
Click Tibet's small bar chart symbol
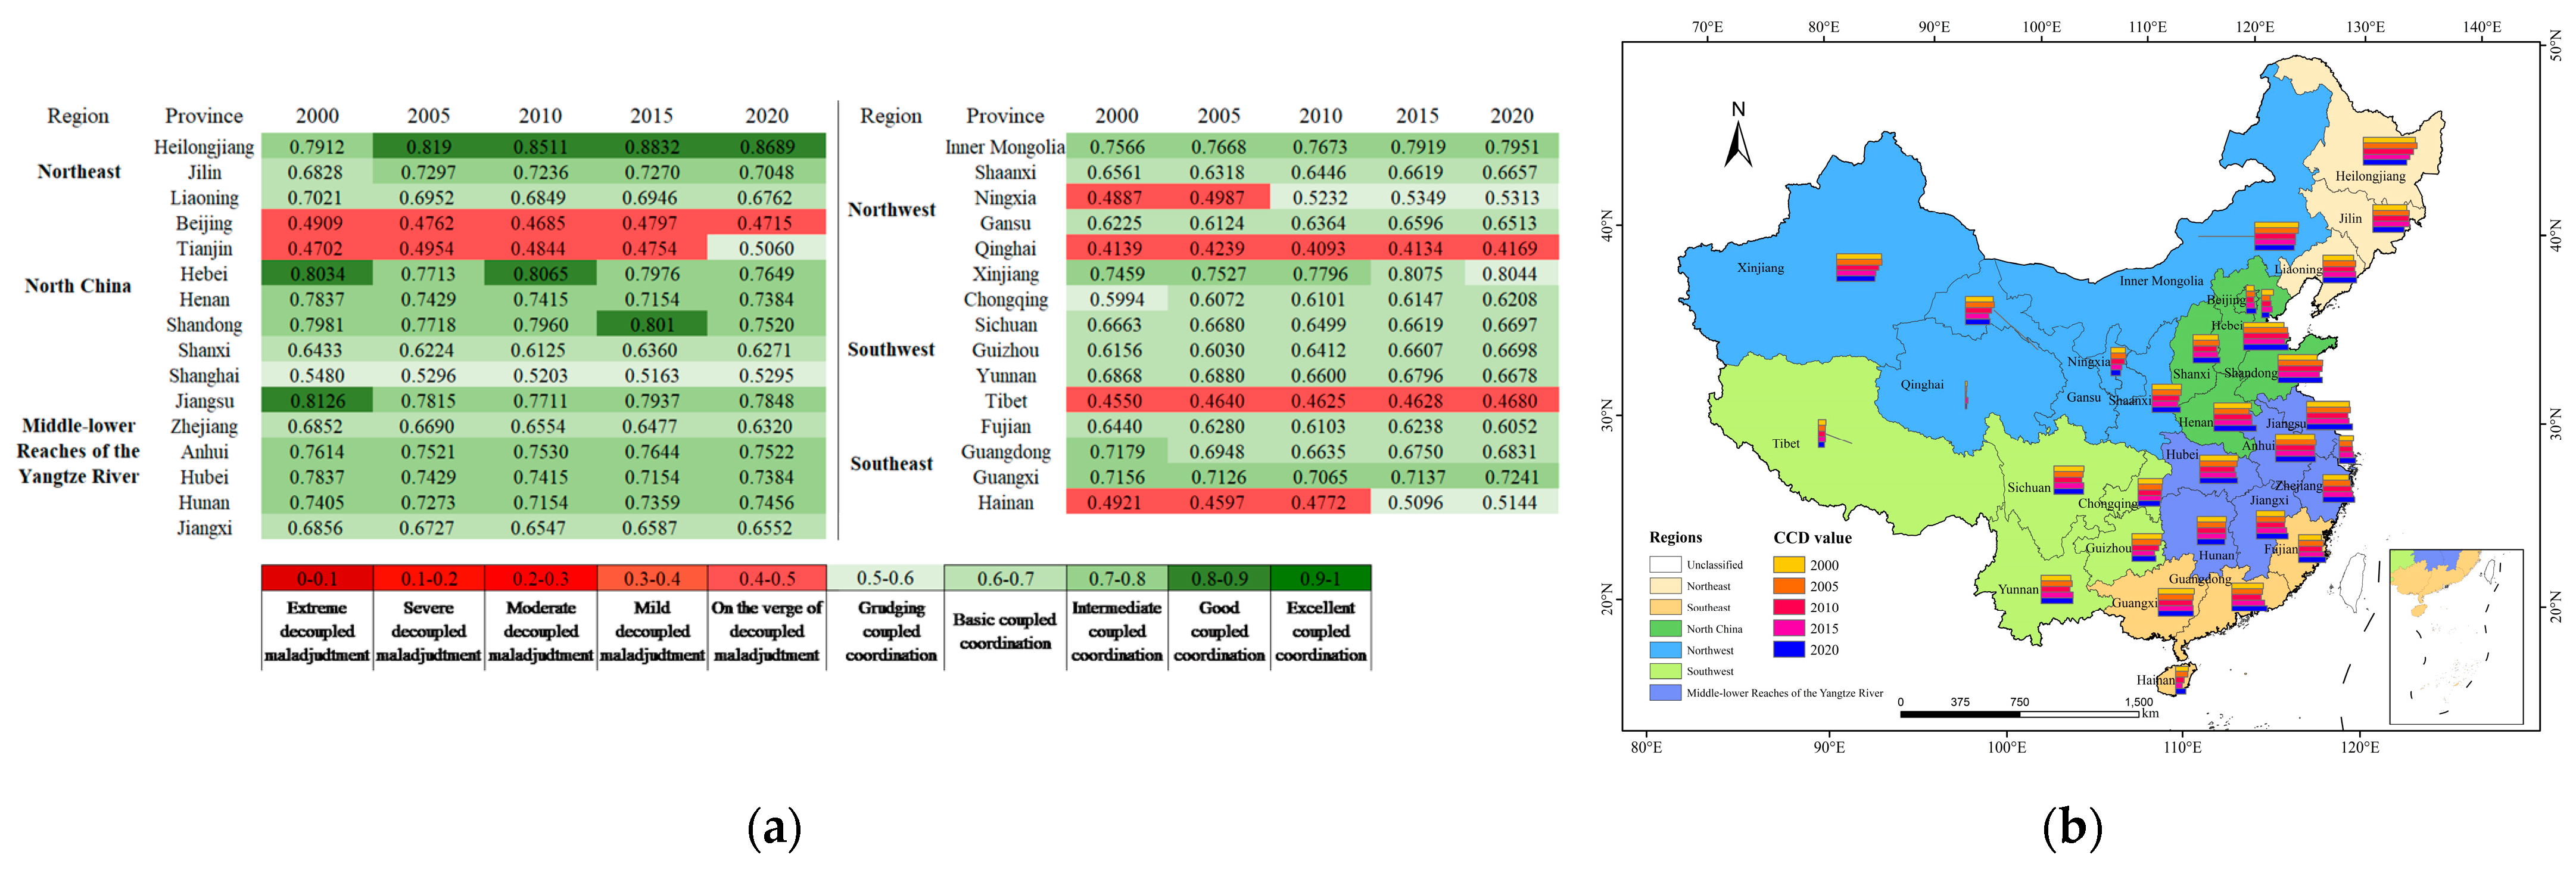pos(1821,433)
